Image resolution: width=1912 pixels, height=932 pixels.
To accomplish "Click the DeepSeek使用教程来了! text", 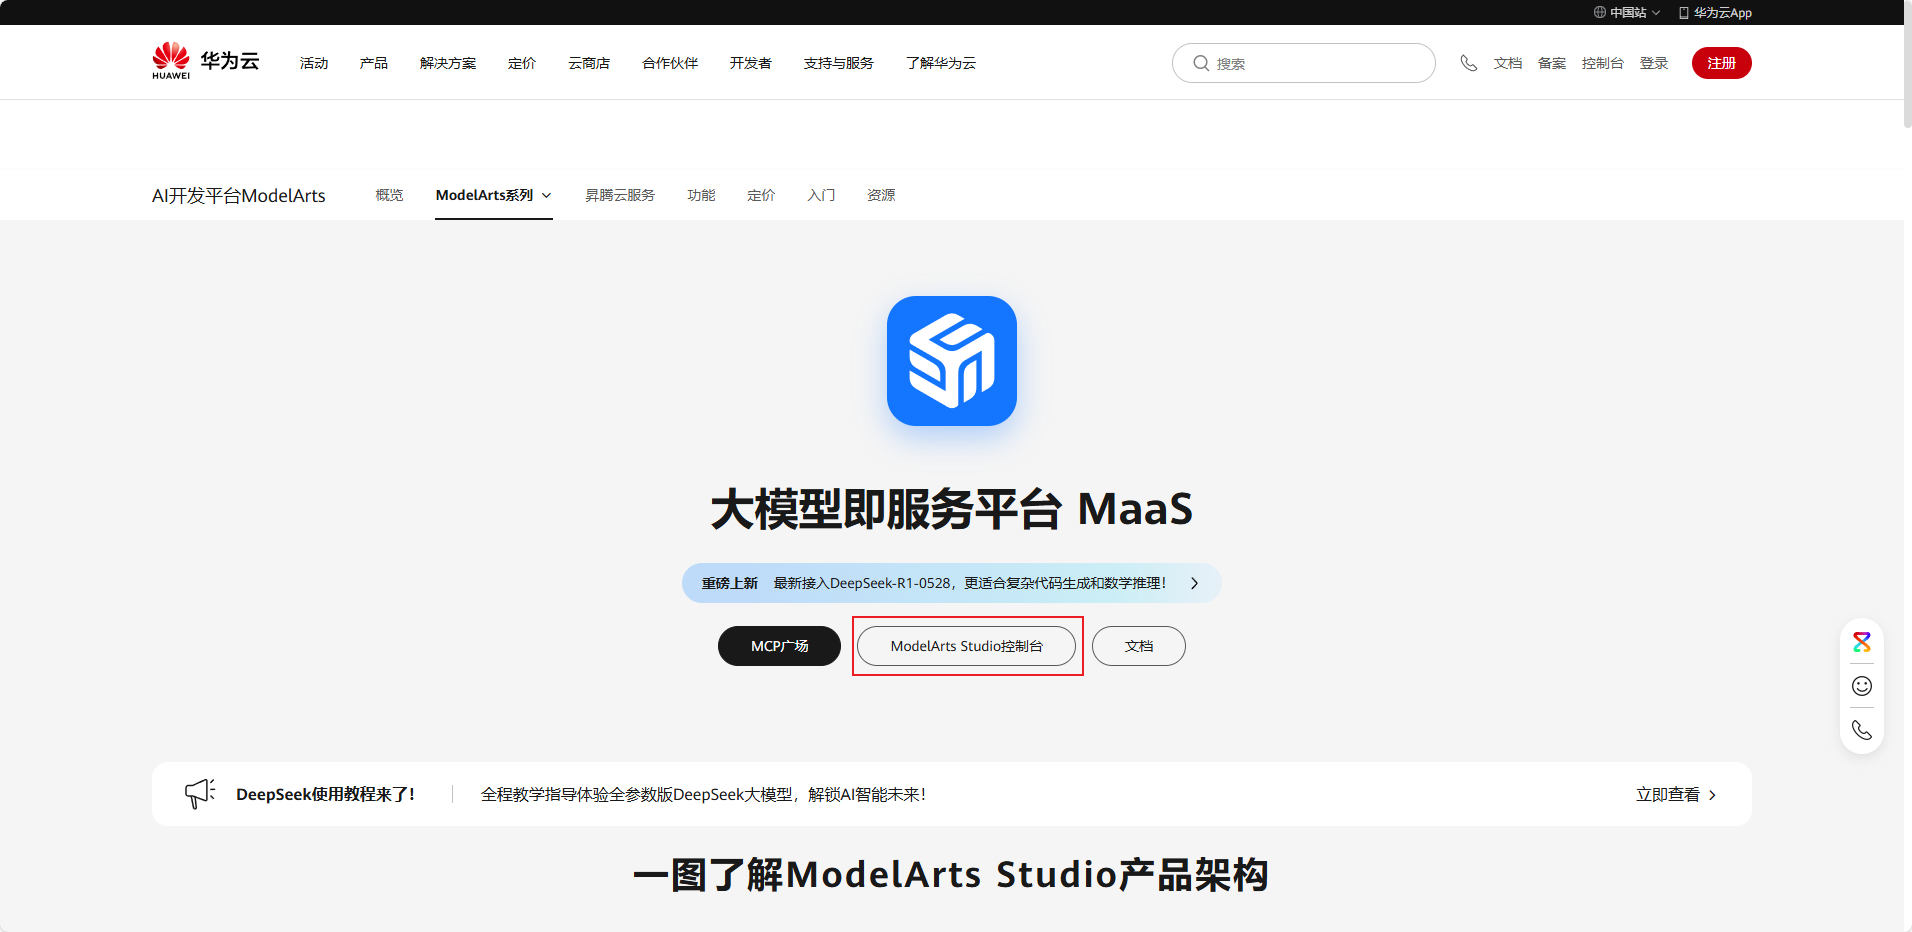I will coord(325,794).
